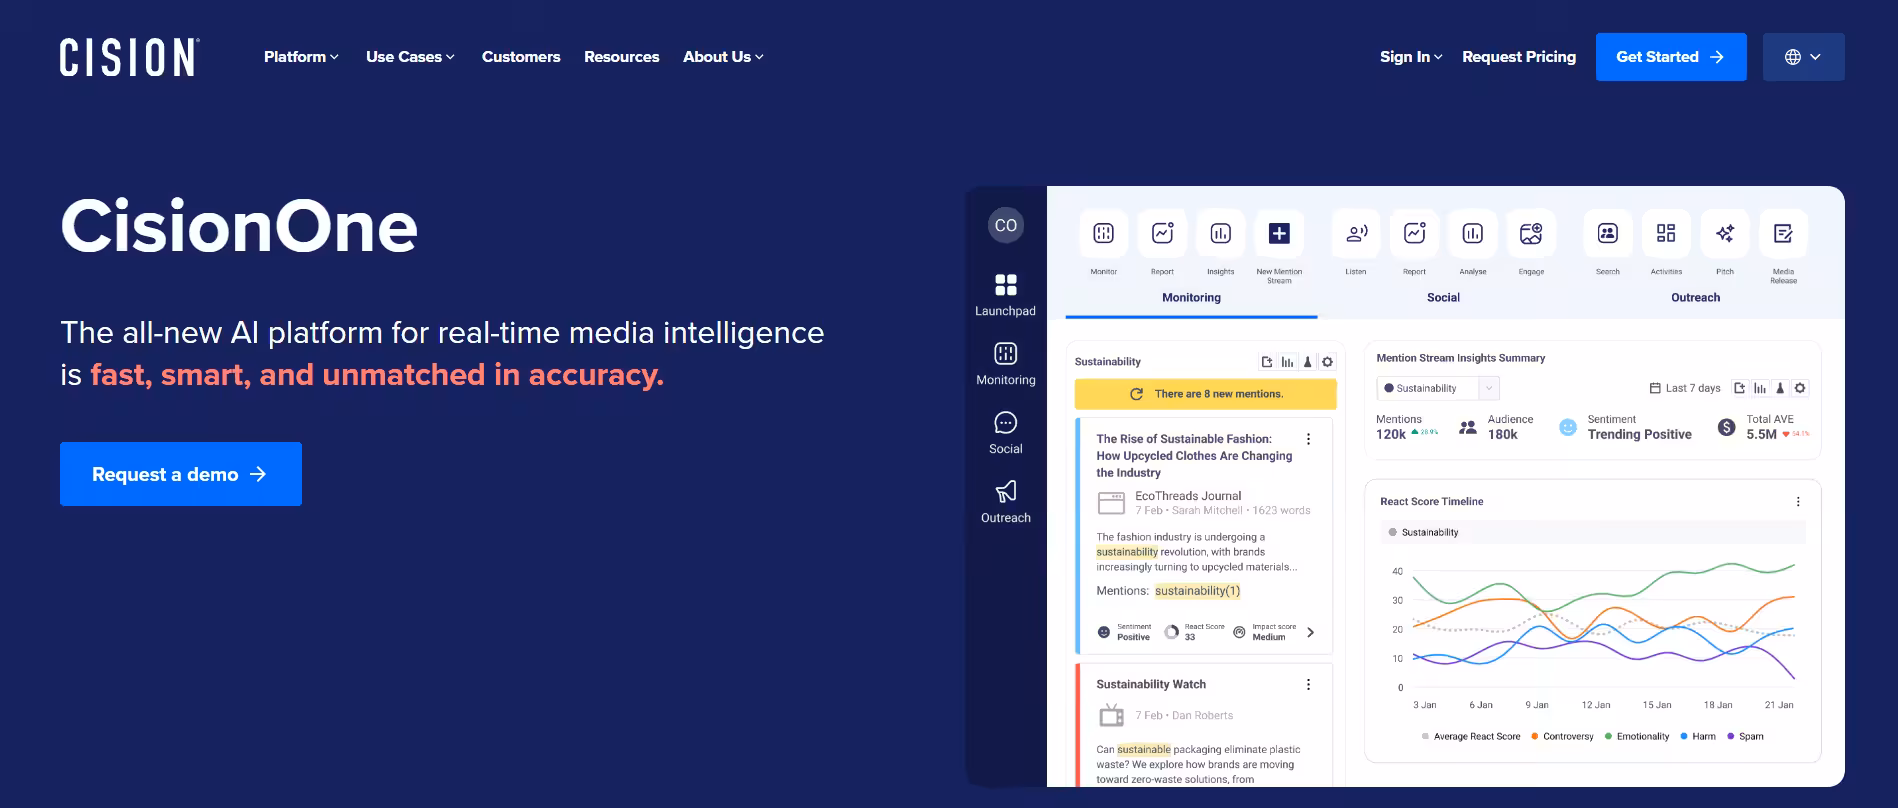Click the 'There are 8 new mentions' banner
This screenshot has width=1898, height=808.
pos(1205,394)
